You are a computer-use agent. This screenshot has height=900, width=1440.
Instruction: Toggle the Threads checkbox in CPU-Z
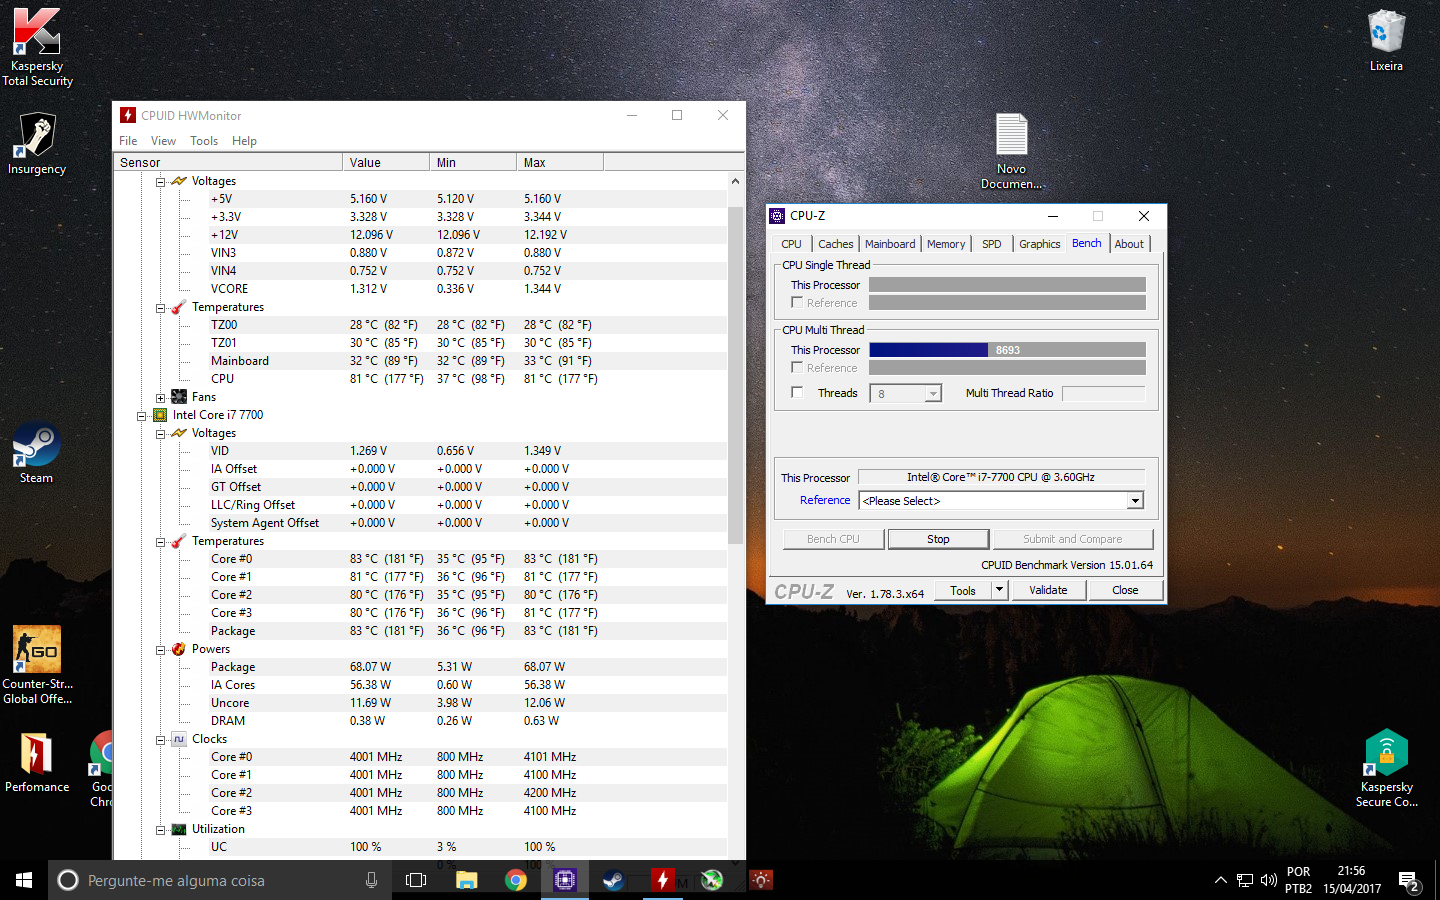(x=797, y=392)
